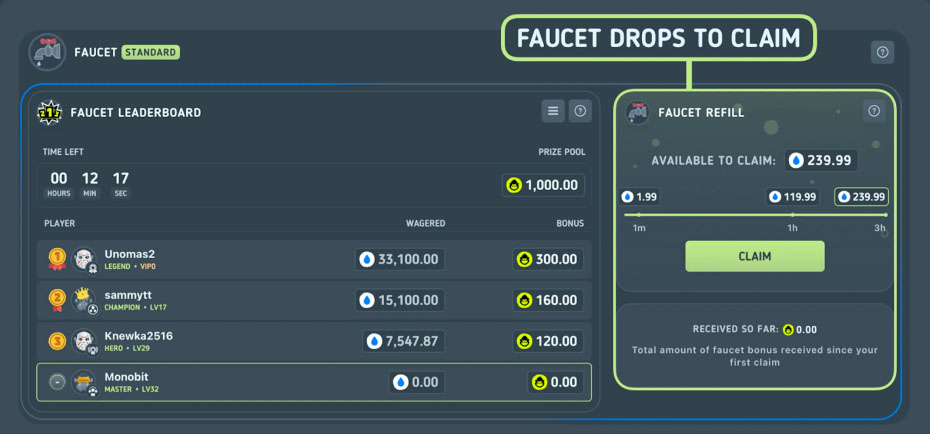Click the Faucet Leaderboard help question icon

580,111
